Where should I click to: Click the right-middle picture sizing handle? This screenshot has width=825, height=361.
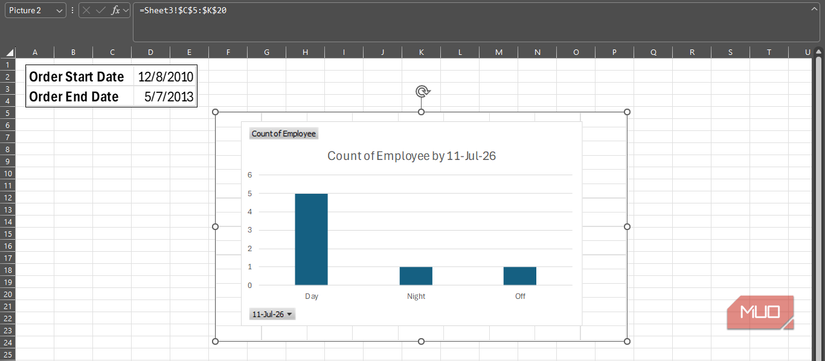coord(627,226)
